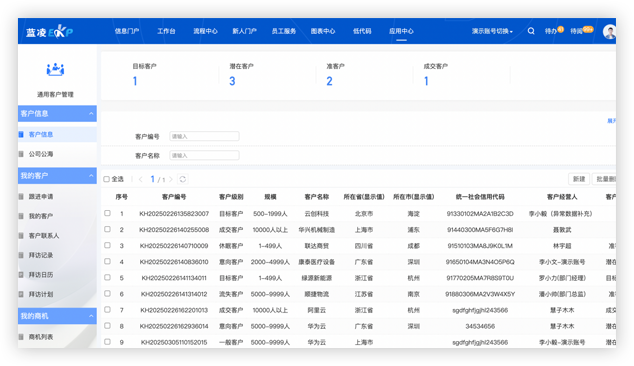Click the refresh icon beside pagination
The height and width of the screenshot is (366, 634).
point(183,179)
